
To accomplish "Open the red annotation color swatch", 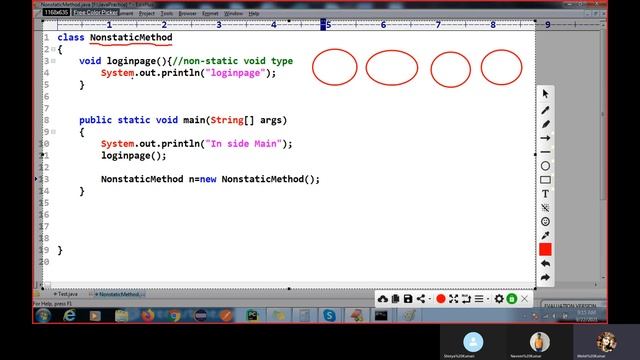I will 545,249.
